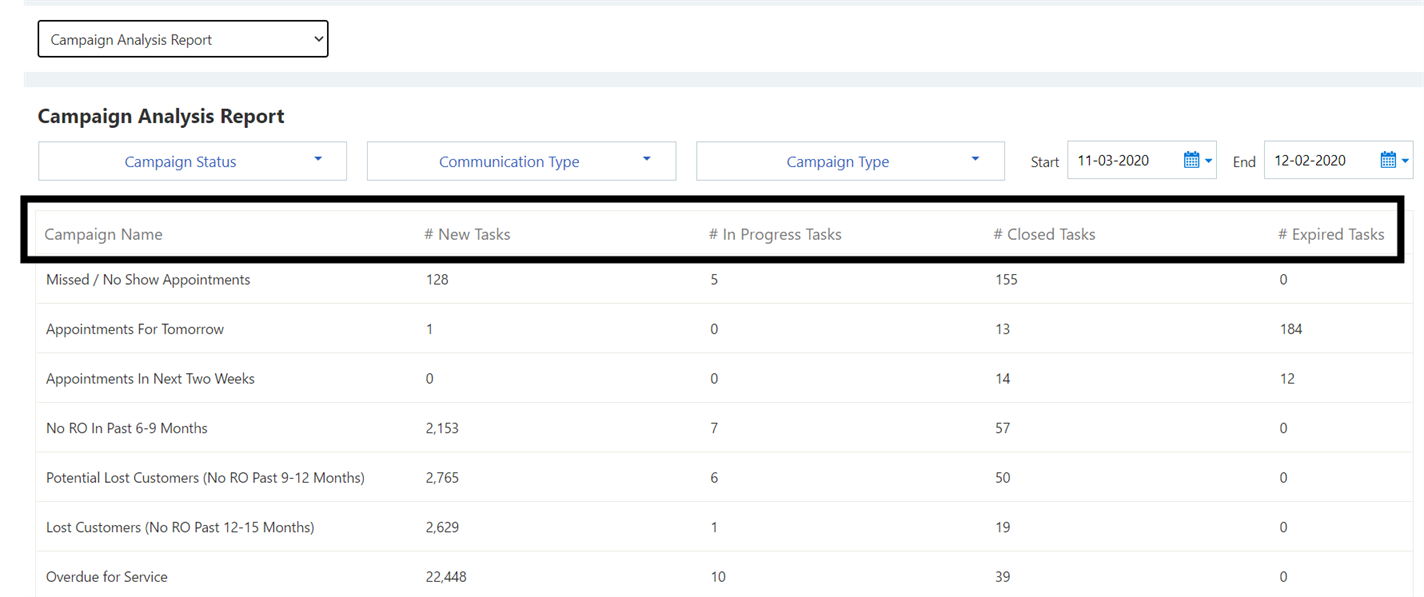This screenshot has height=597, width=1424.
Task: Open the Campaign Status dropdown
Action: pos(192,161)
